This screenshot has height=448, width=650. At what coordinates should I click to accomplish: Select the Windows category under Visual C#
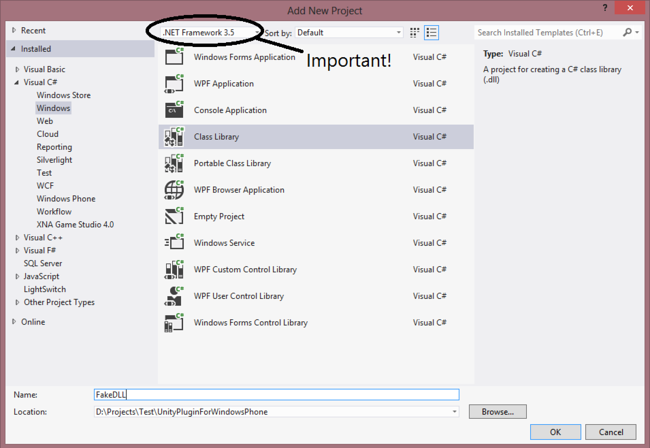pos(53,108)
